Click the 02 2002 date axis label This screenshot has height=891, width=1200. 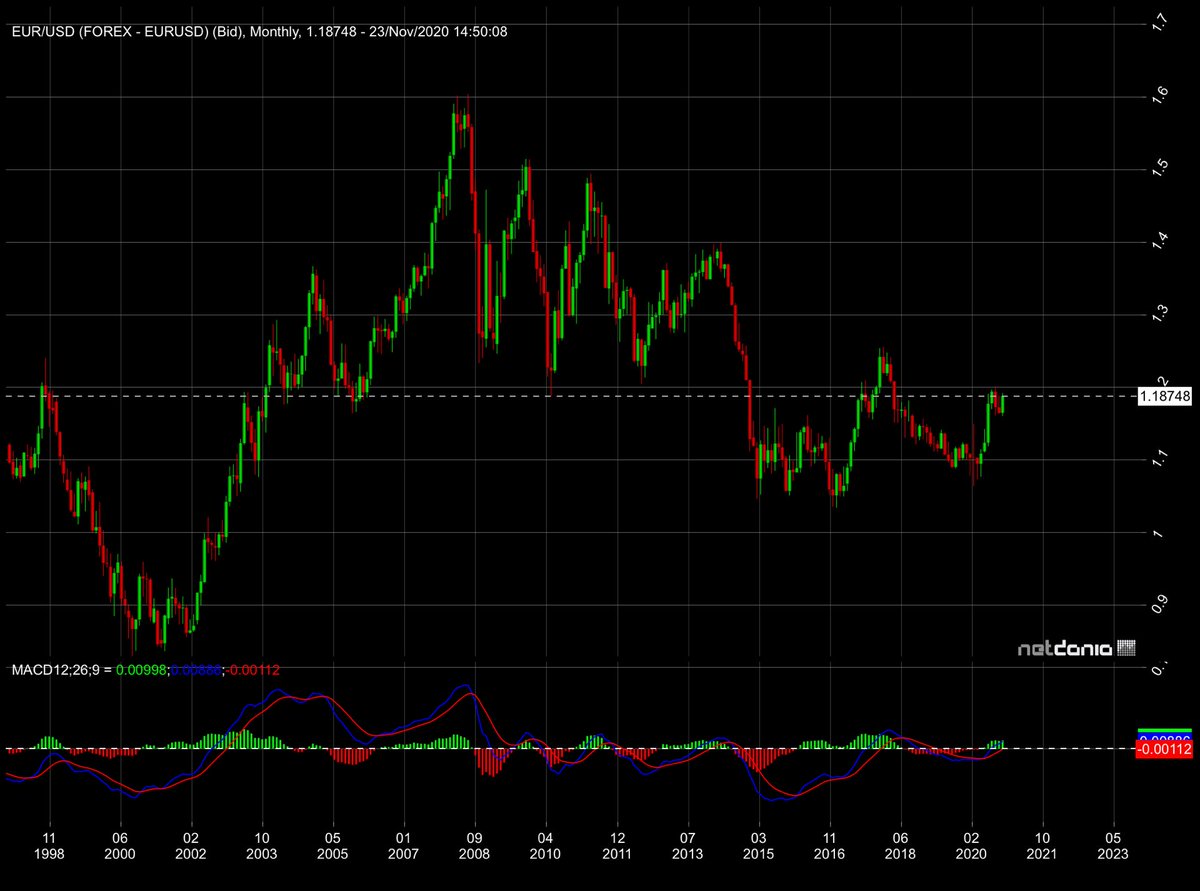pos(191,846)
